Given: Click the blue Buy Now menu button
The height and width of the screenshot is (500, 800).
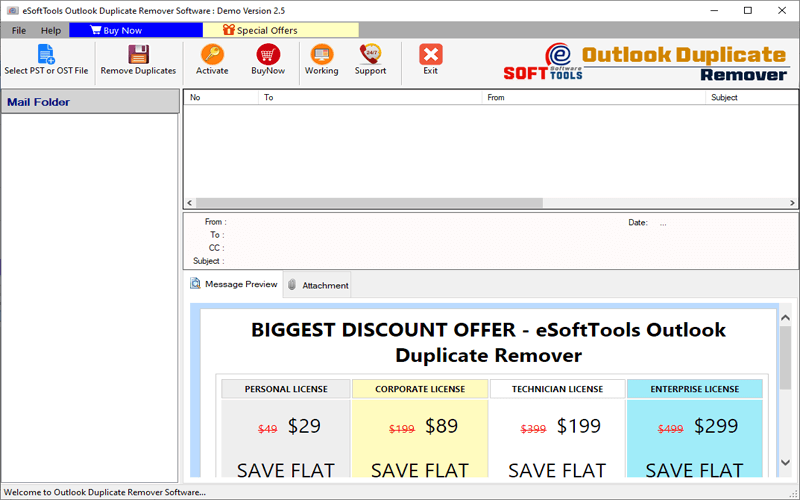Looking at the screenshot, I should click(136, 31).
